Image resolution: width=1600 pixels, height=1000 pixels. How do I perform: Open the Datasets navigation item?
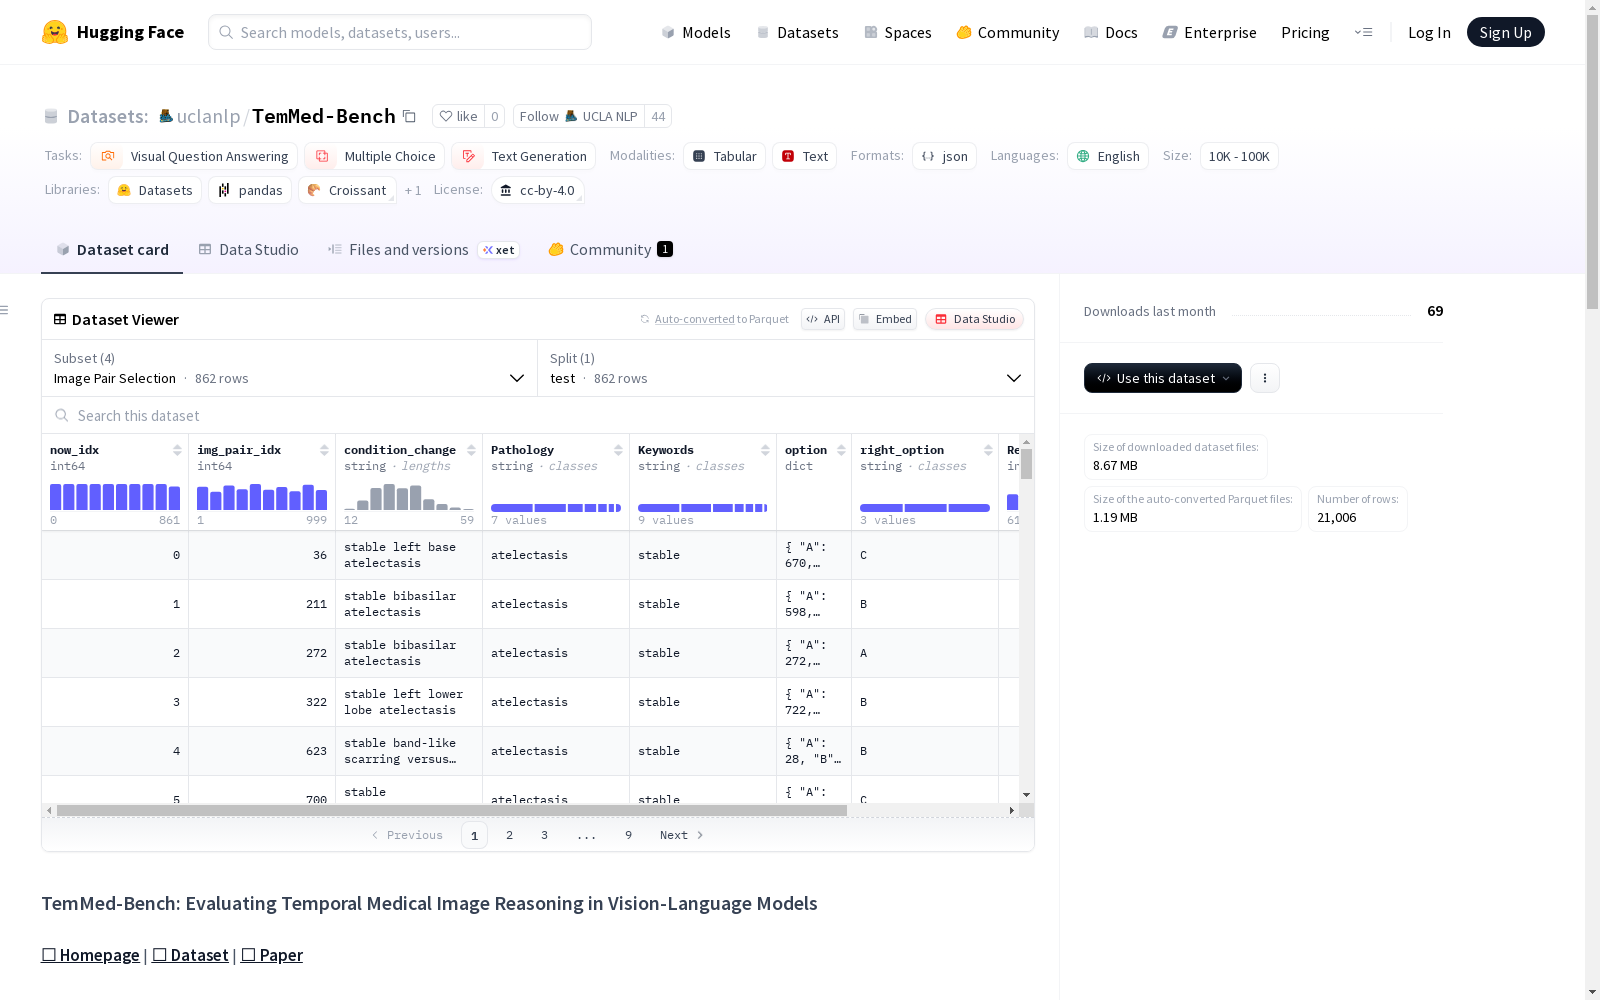797,32
